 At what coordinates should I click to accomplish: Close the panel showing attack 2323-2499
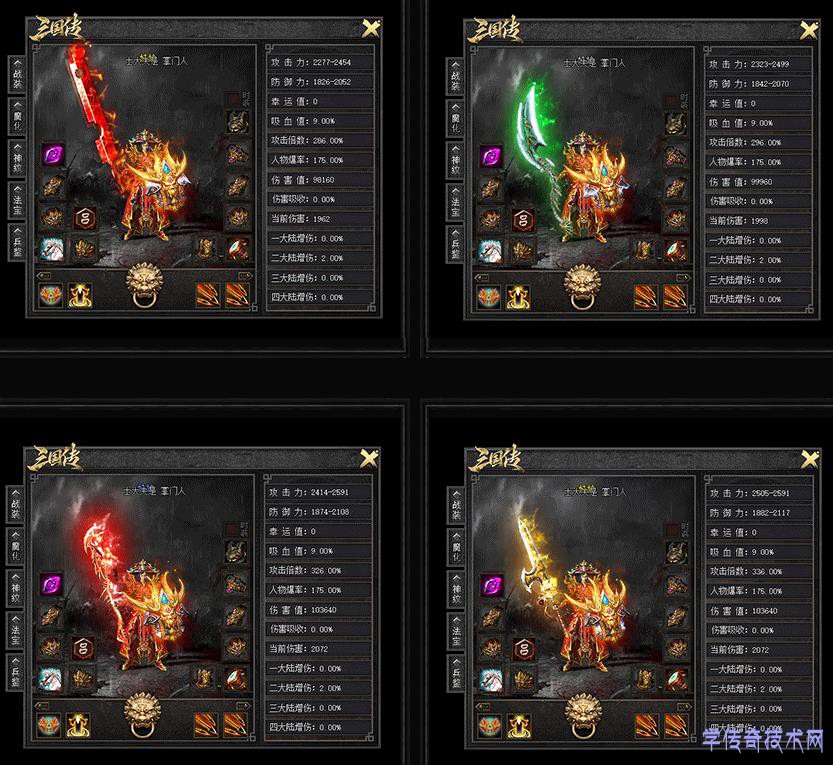[809, 31]
